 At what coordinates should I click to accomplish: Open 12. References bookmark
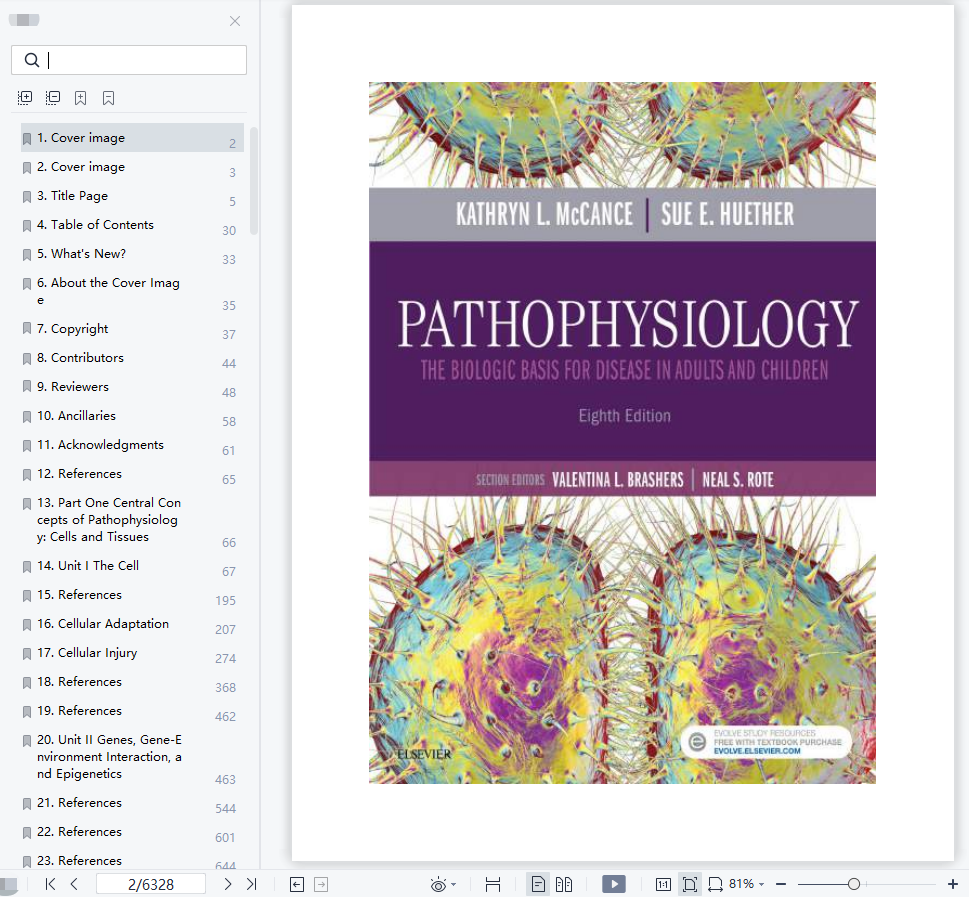tap(132, 474)
